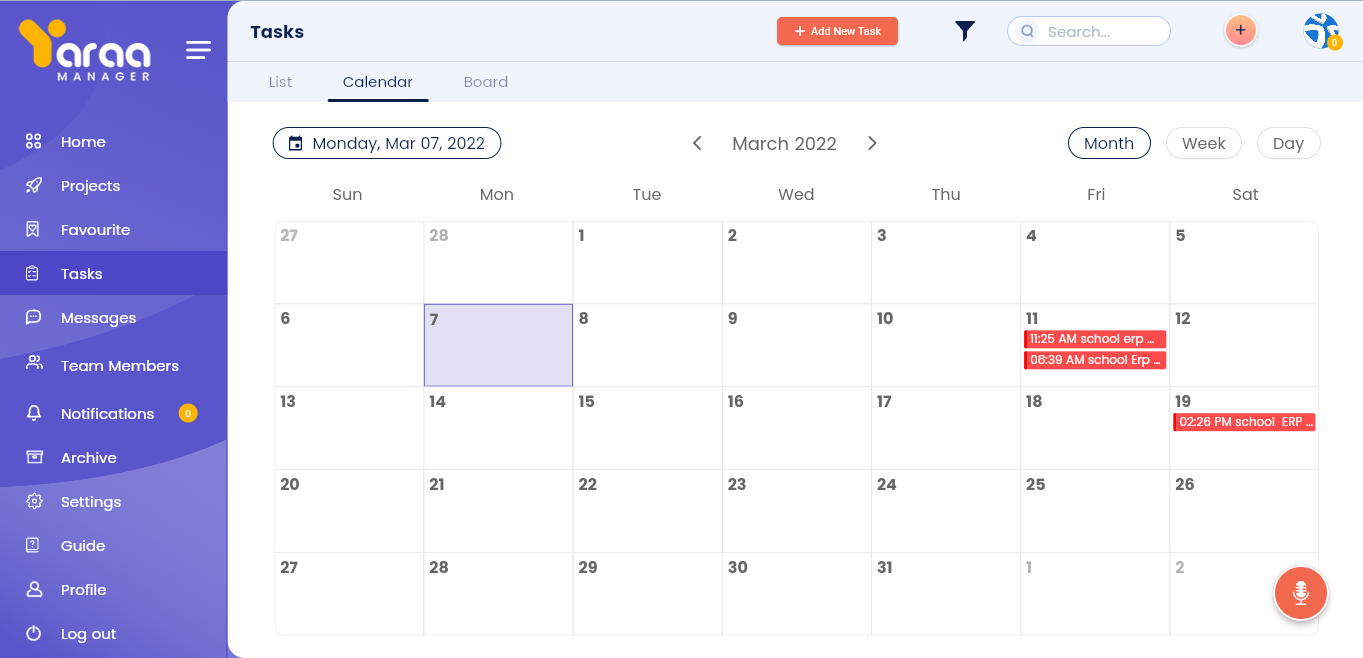Switch to the List tab

pos(280,82)
